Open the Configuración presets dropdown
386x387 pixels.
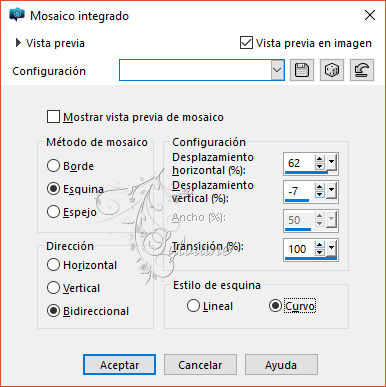277,70
